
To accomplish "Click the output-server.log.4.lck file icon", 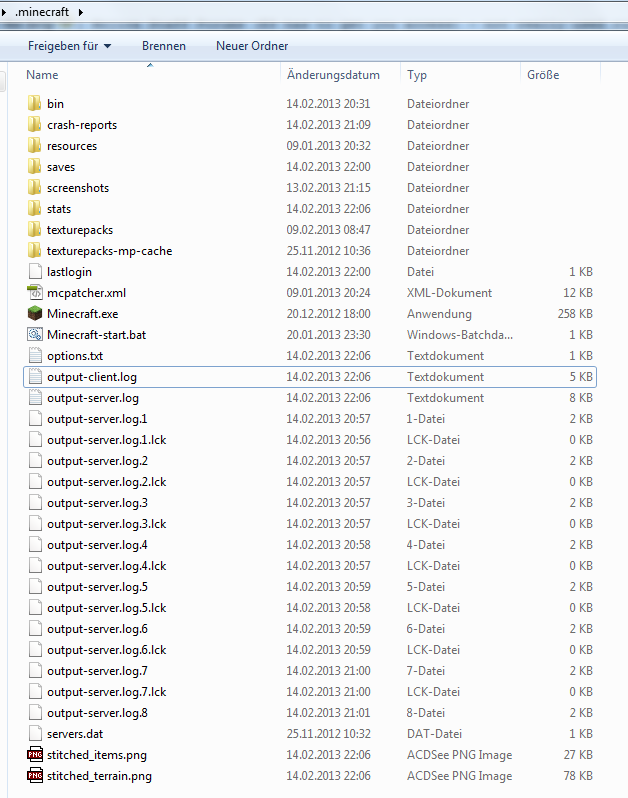I will 35,565.
